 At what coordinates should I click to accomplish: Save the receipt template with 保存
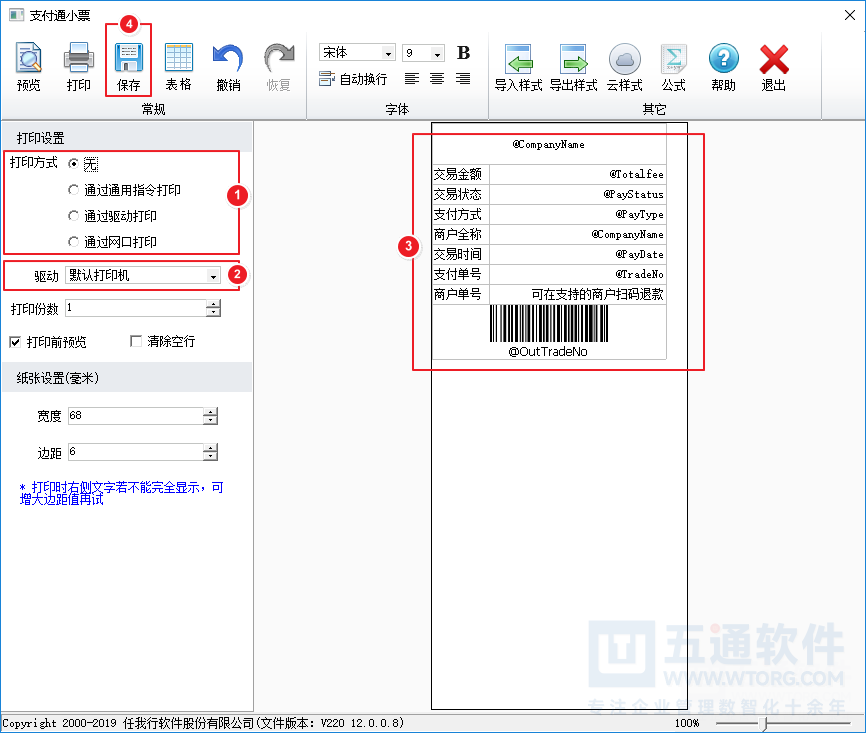click(x=129, y=67)
